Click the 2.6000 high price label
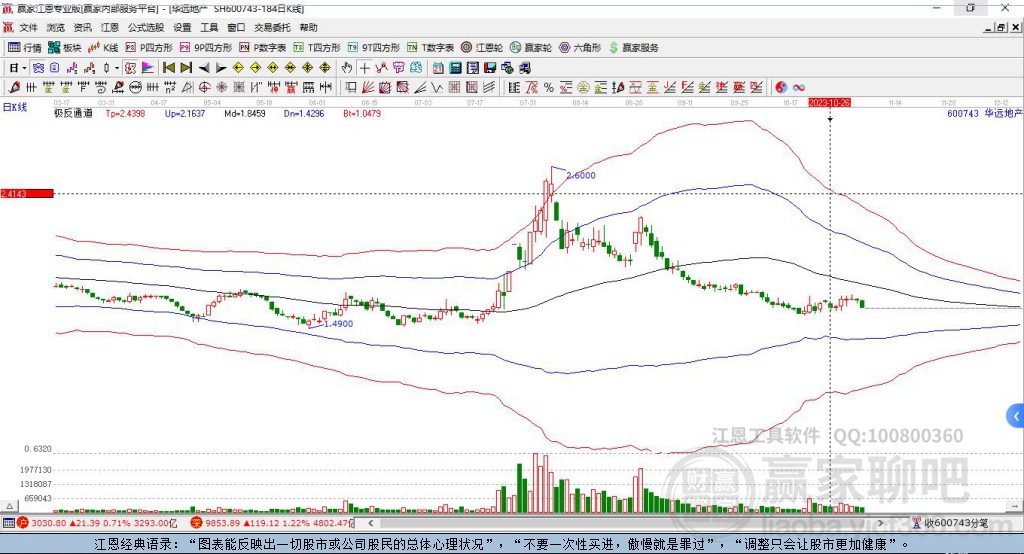Viewport: 1024px width, 554px height. pyautogui.click(x=581, y=175)
